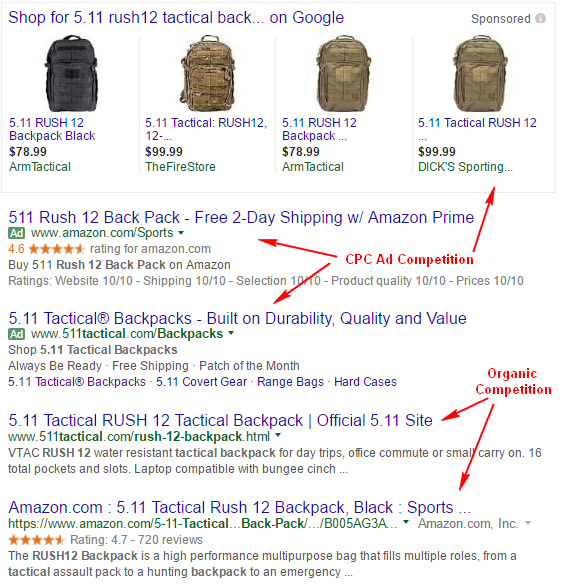Open the multicam RUSH12 backpack image

[207, 73]
